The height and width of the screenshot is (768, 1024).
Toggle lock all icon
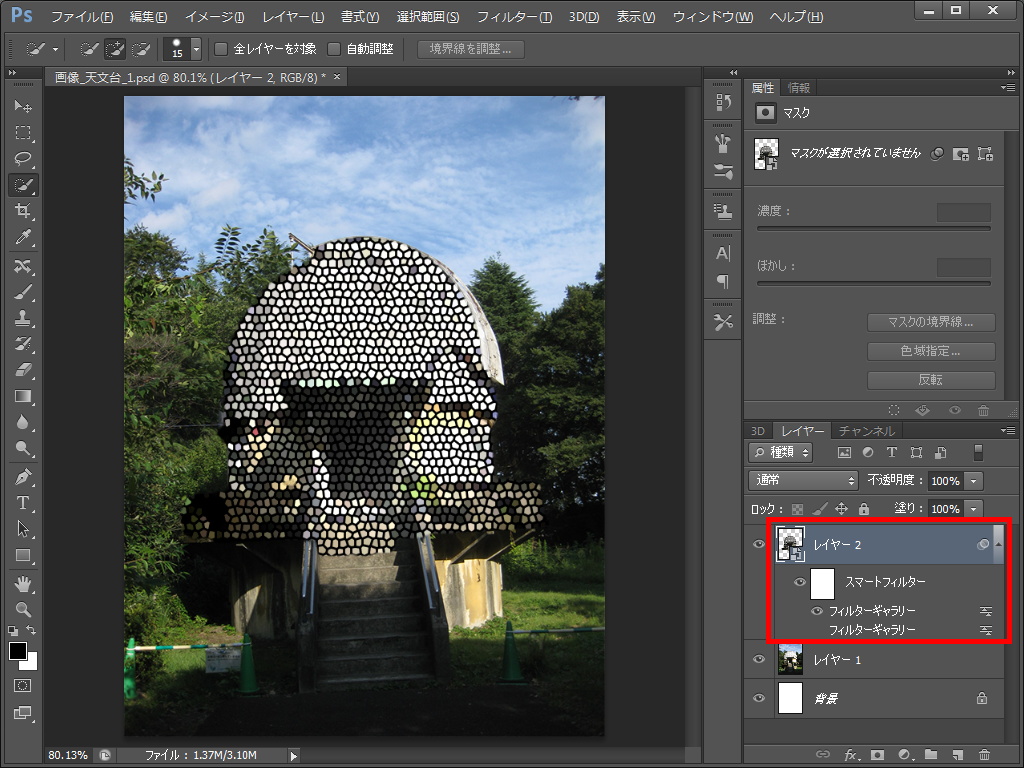(864, 509)
